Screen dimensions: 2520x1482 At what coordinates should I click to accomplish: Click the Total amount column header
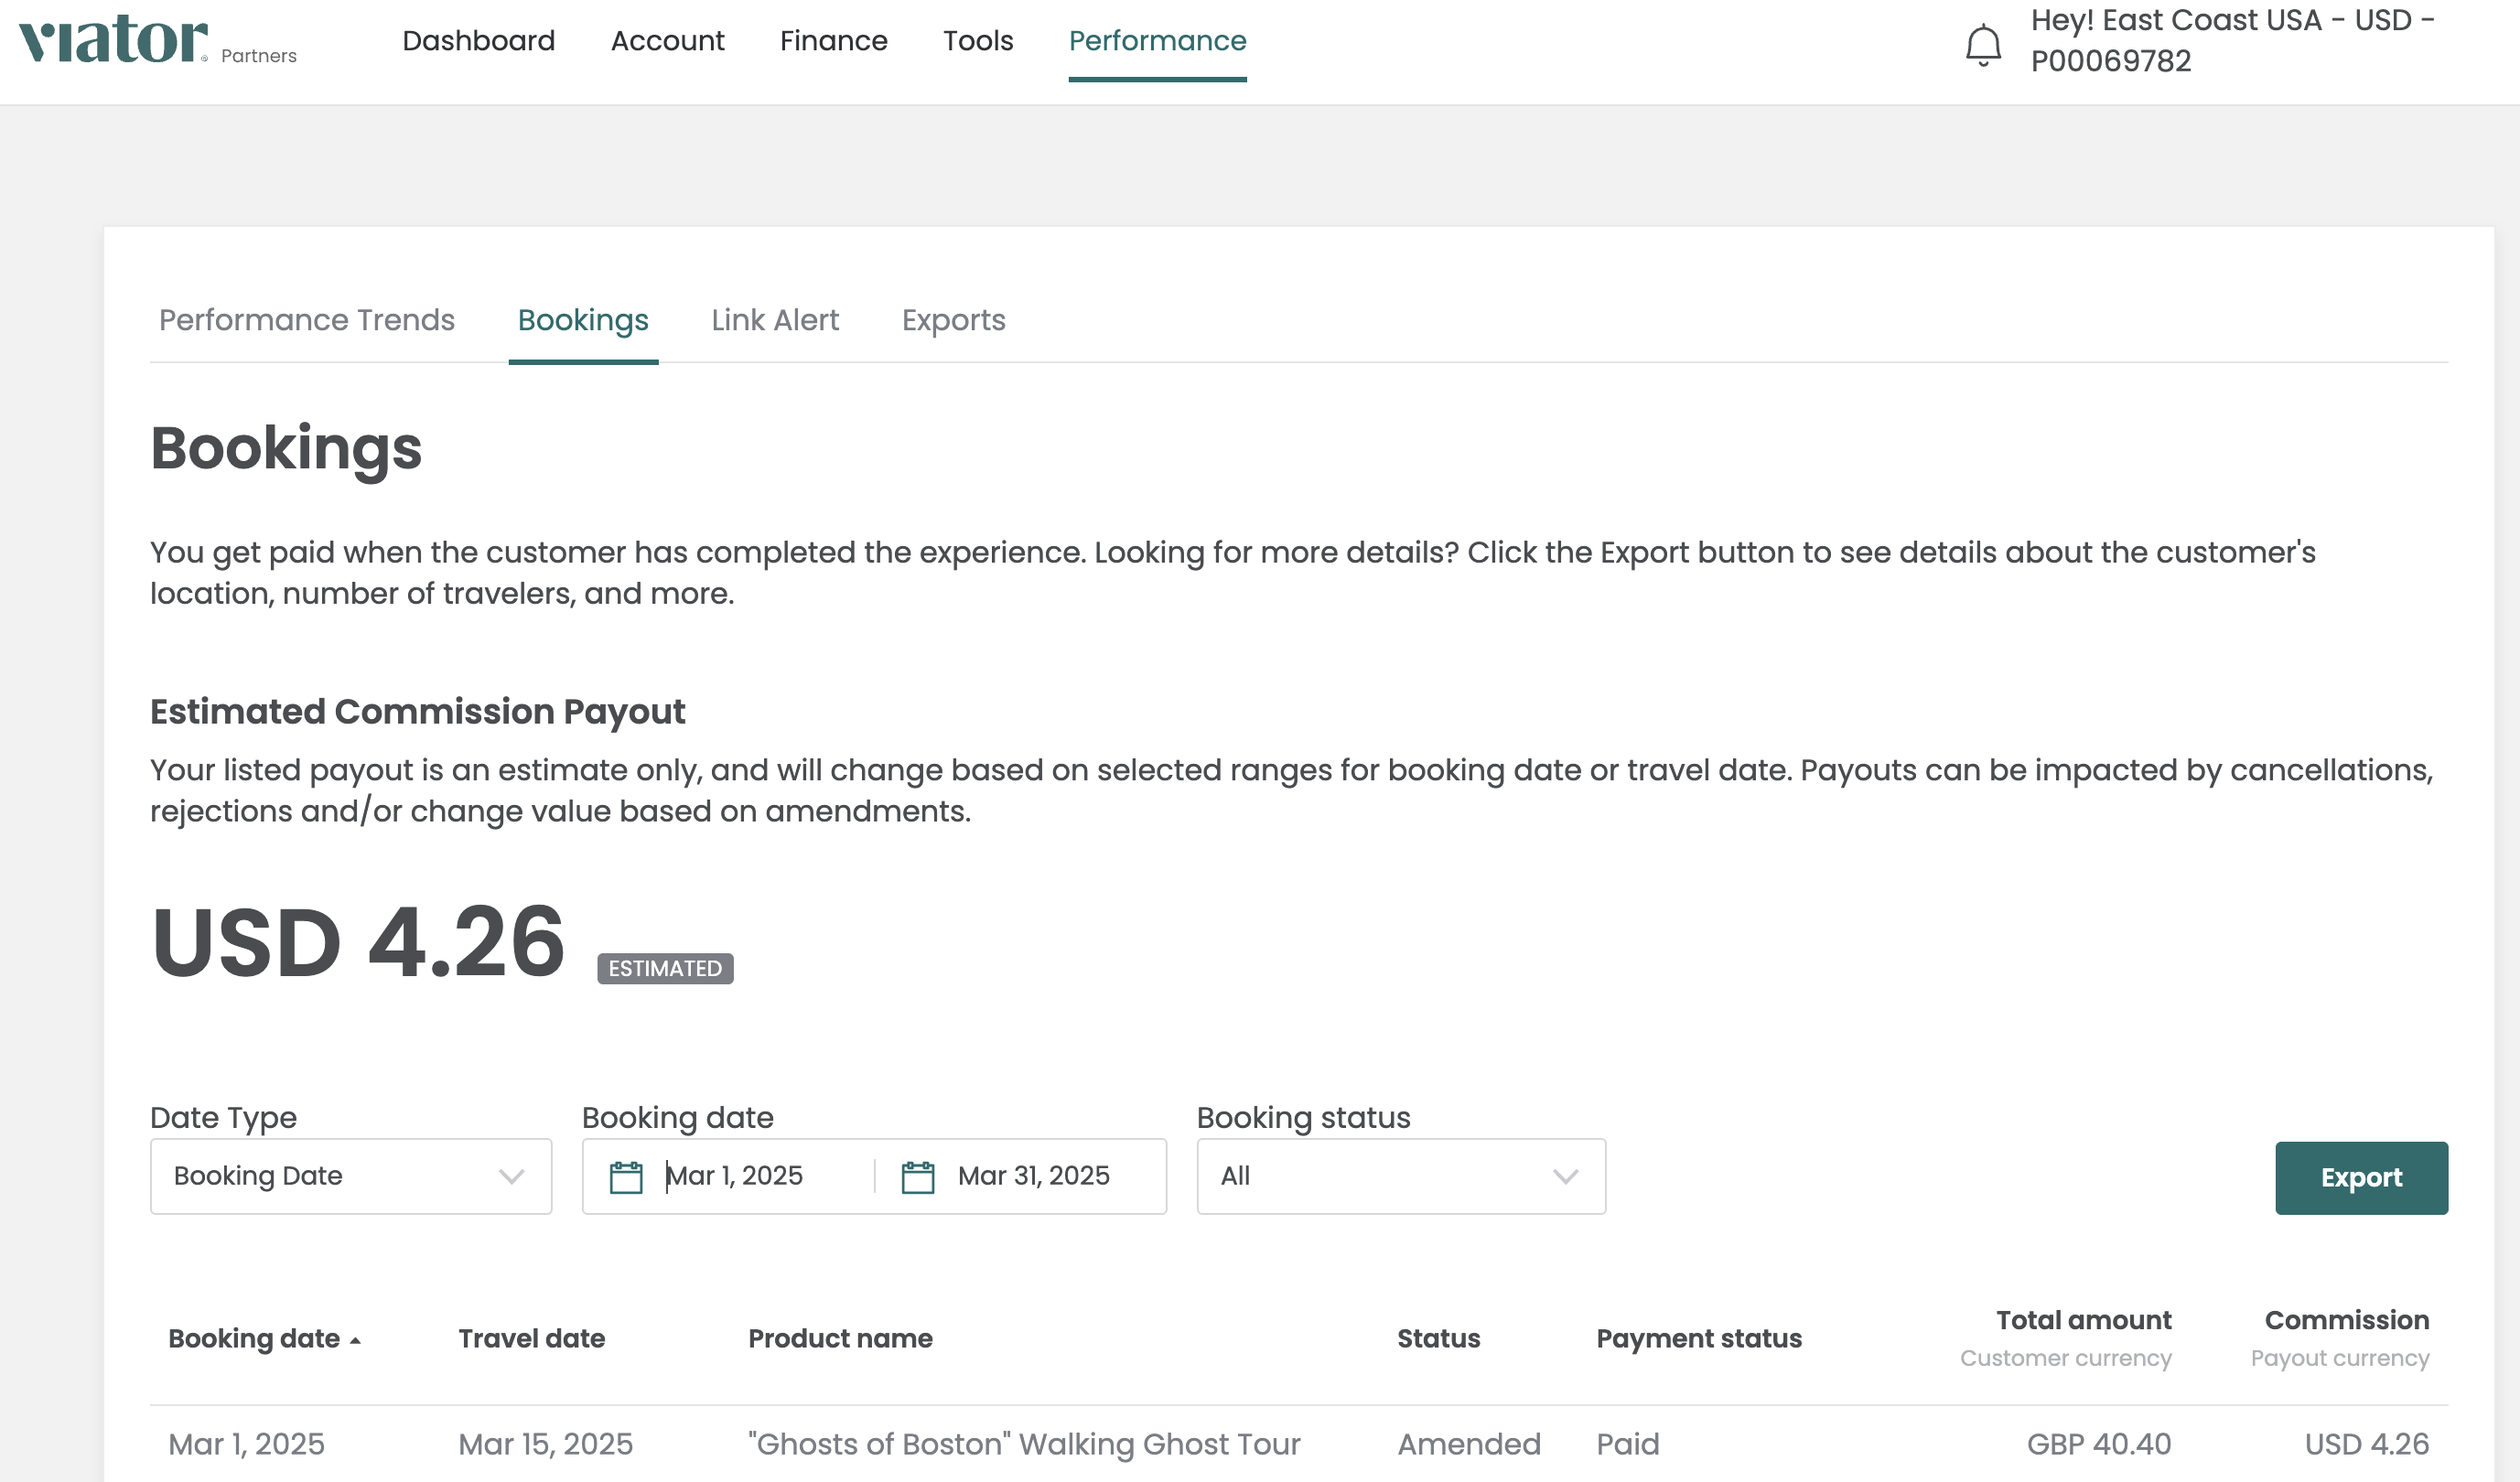point(2083,1321)
